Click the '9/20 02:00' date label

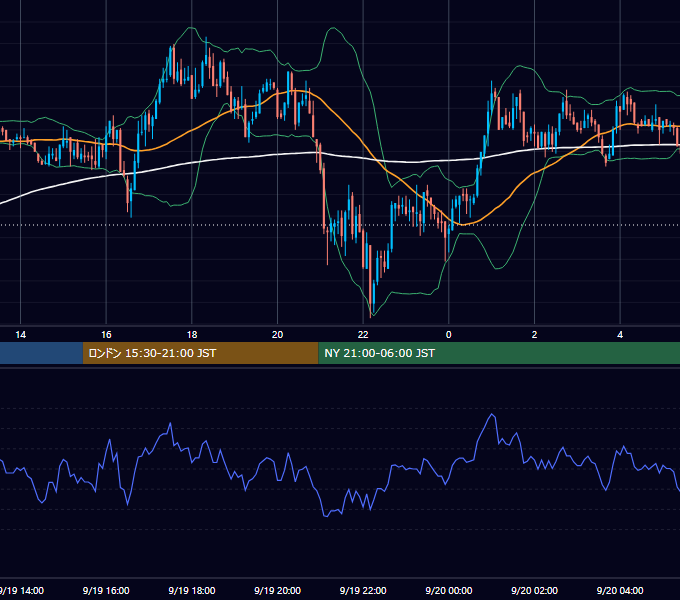534,590
